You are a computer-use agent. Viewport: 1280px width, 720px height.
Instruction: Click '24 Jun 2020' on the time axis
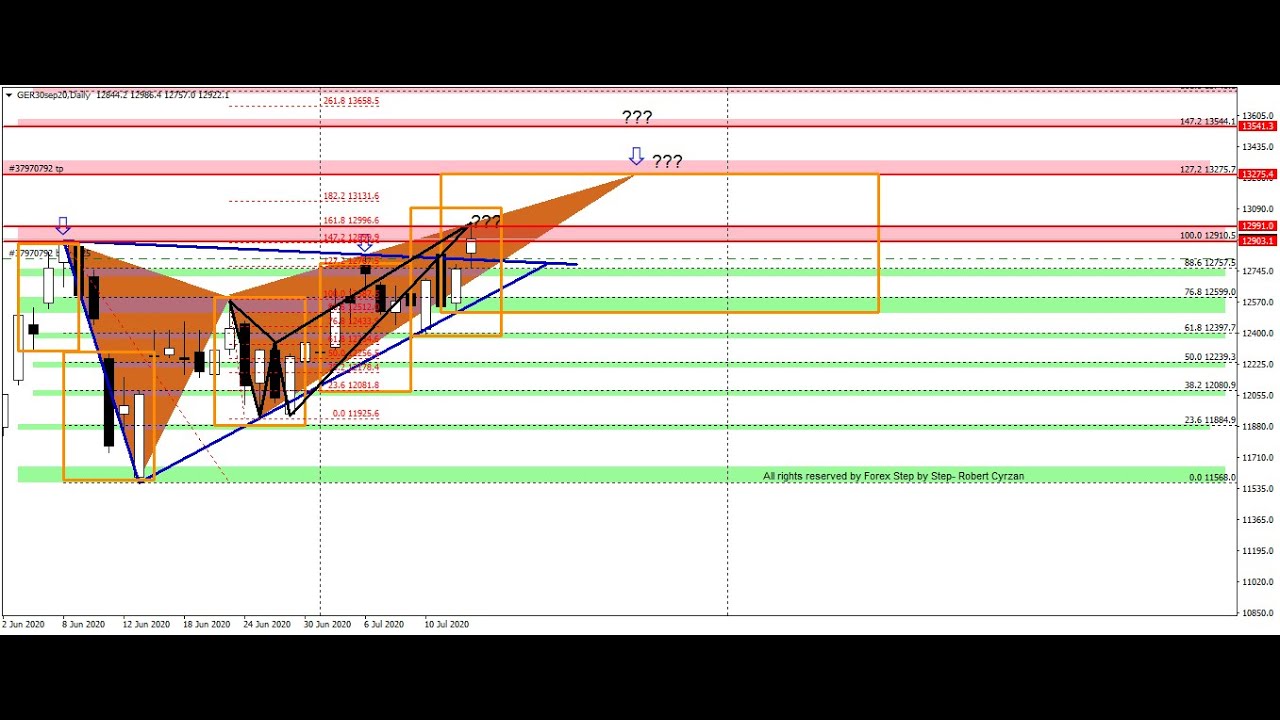click(267, 624)
